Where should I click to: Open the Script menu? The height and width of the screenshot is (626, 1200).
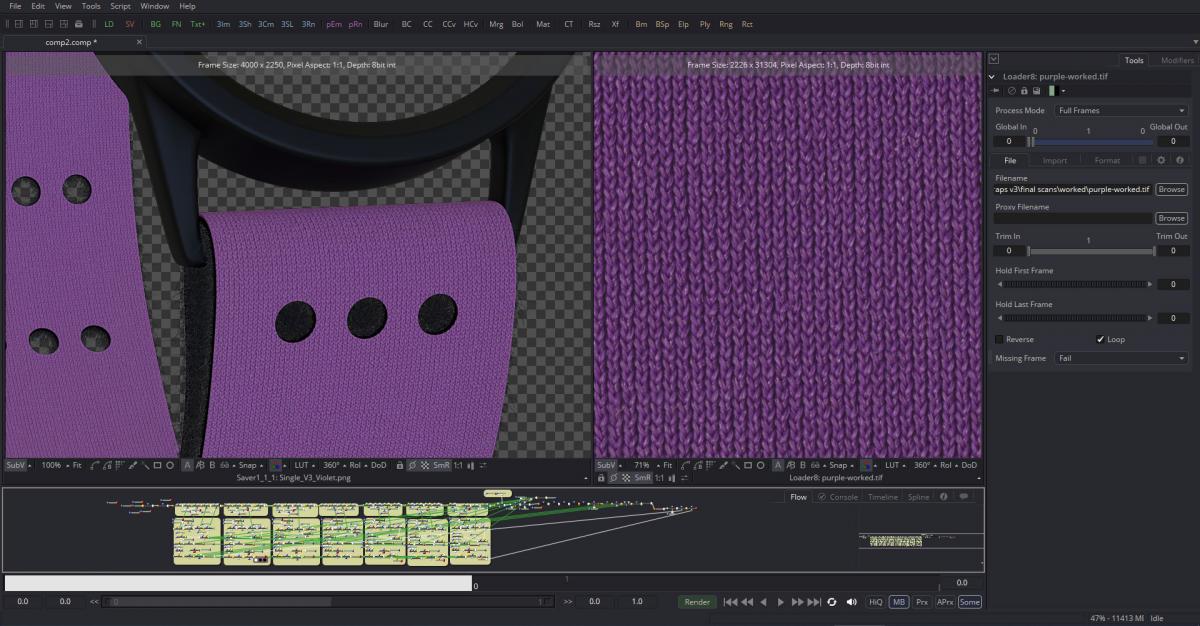click(x=120, y=6)
